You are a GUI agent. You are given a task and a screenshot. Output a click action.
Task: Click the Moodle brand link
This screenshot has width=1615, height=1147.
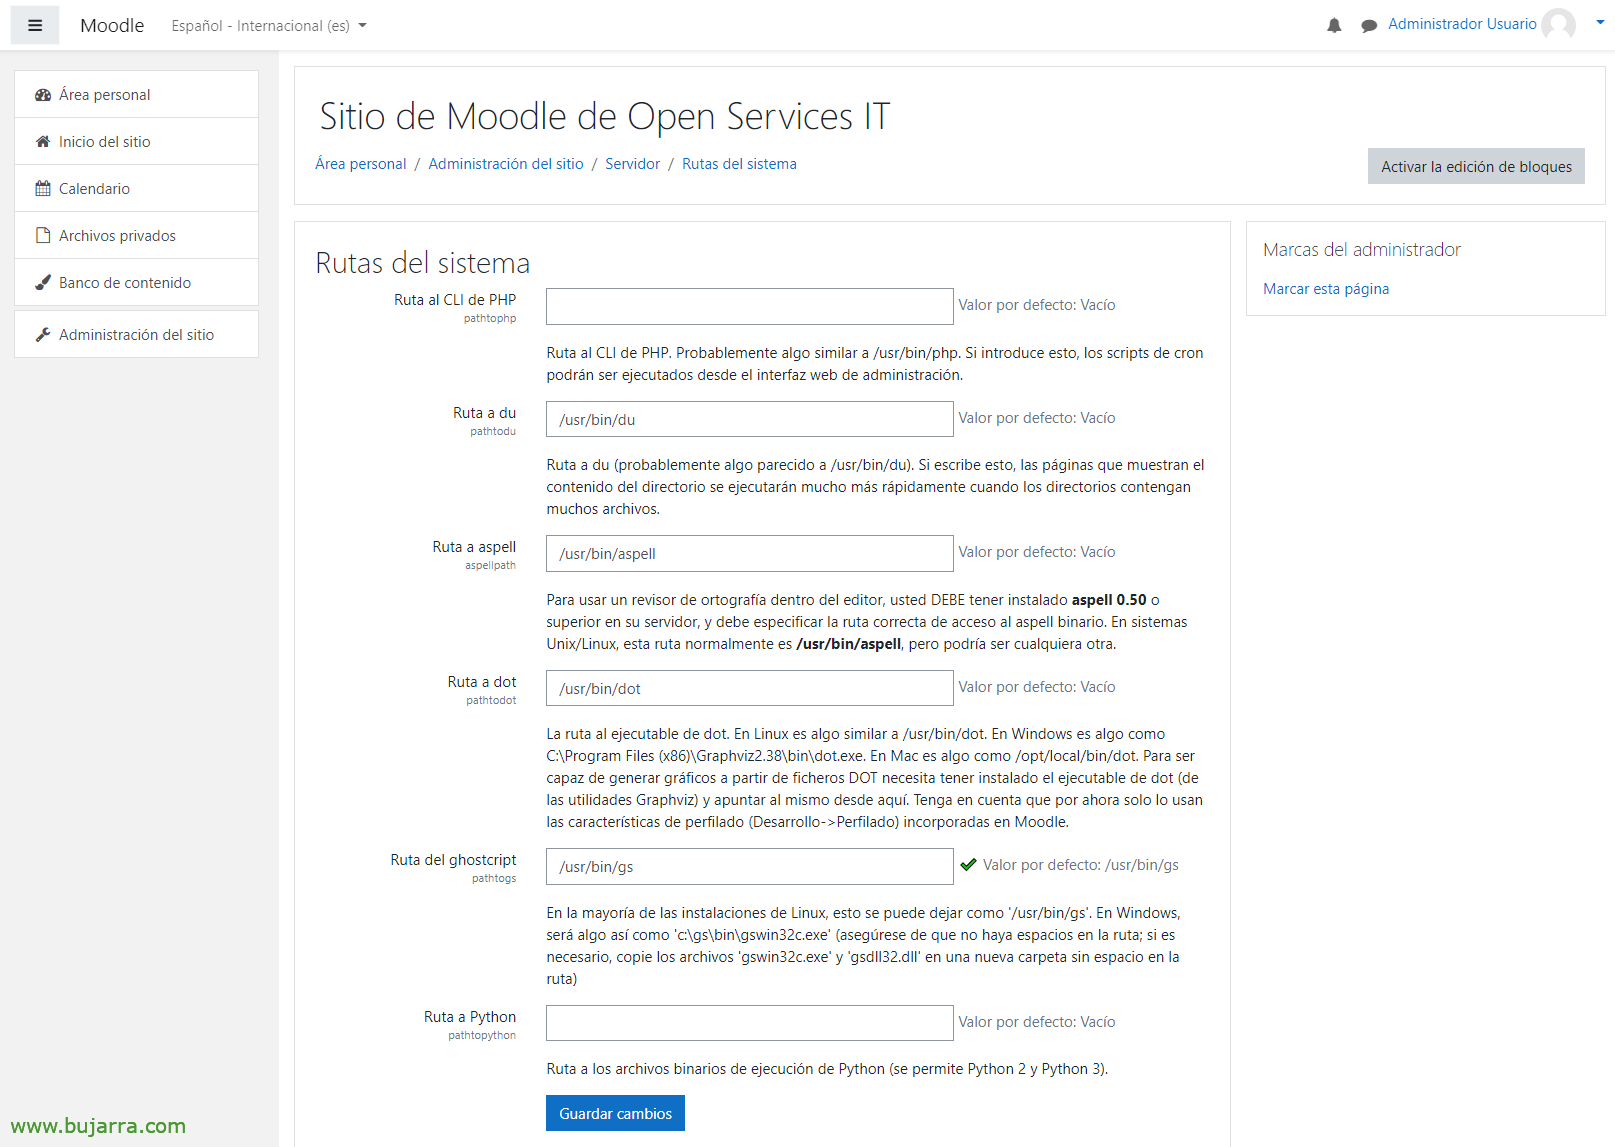coord(112,25)
